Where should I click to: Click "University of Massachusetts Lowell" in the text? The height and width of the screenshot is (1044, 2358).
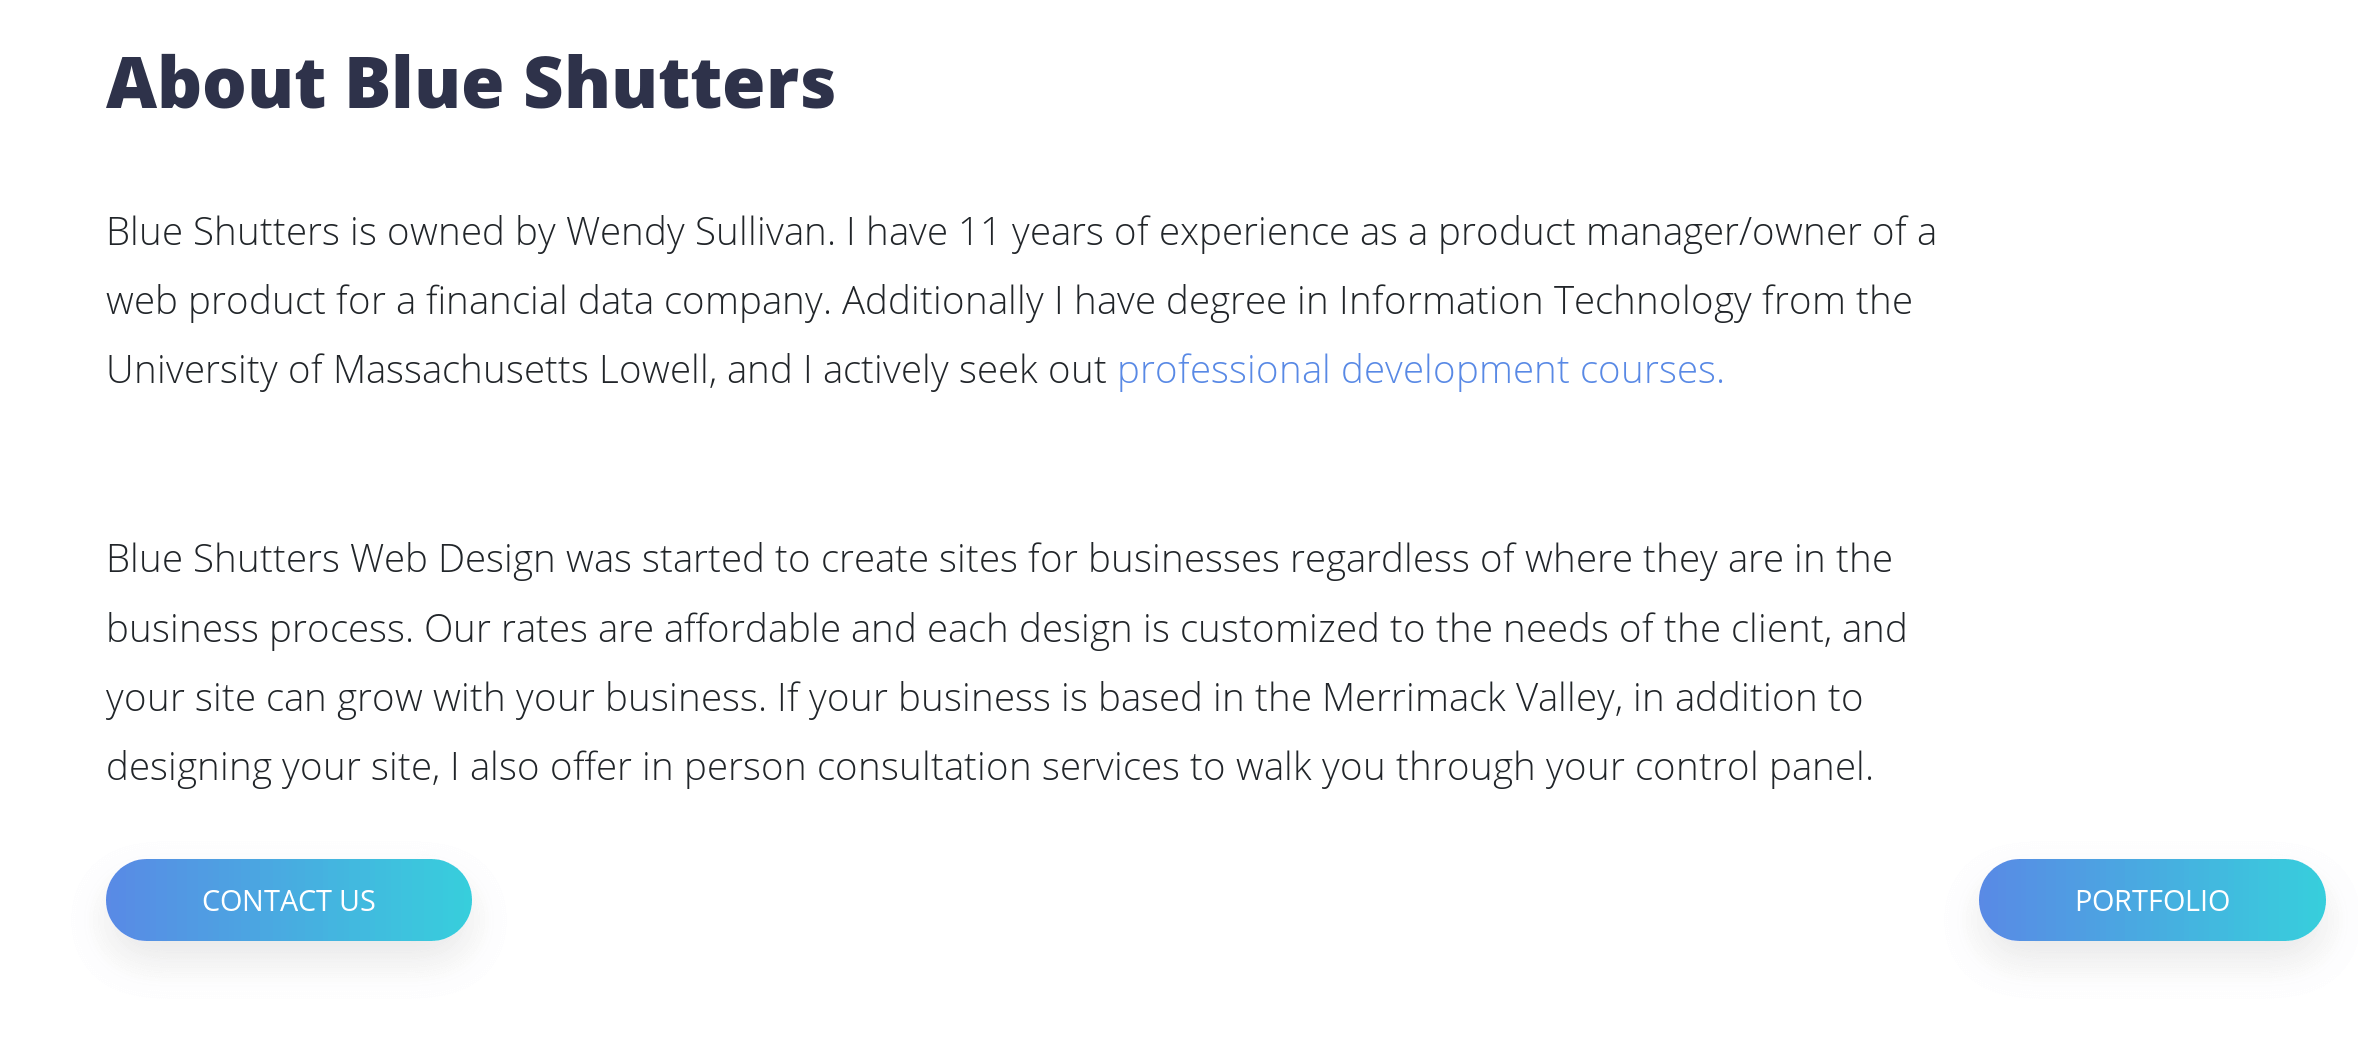pyautogui.click(x=410, y=370)
